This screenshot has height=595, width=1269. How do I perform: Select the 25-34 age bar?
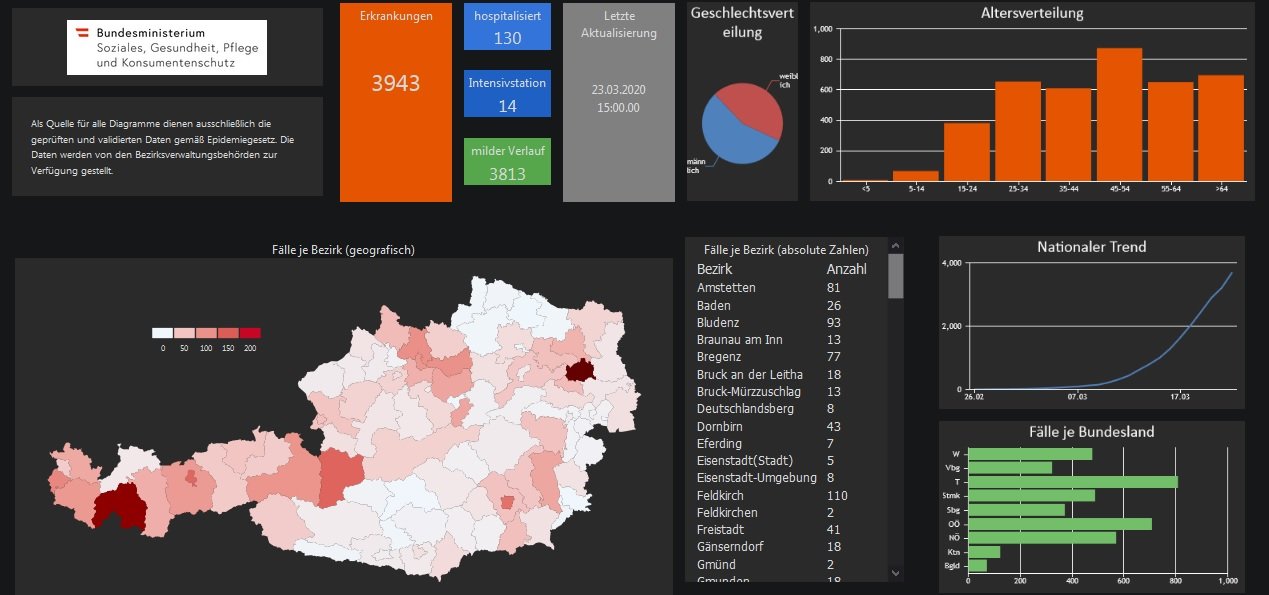(x=1018, y=131)
